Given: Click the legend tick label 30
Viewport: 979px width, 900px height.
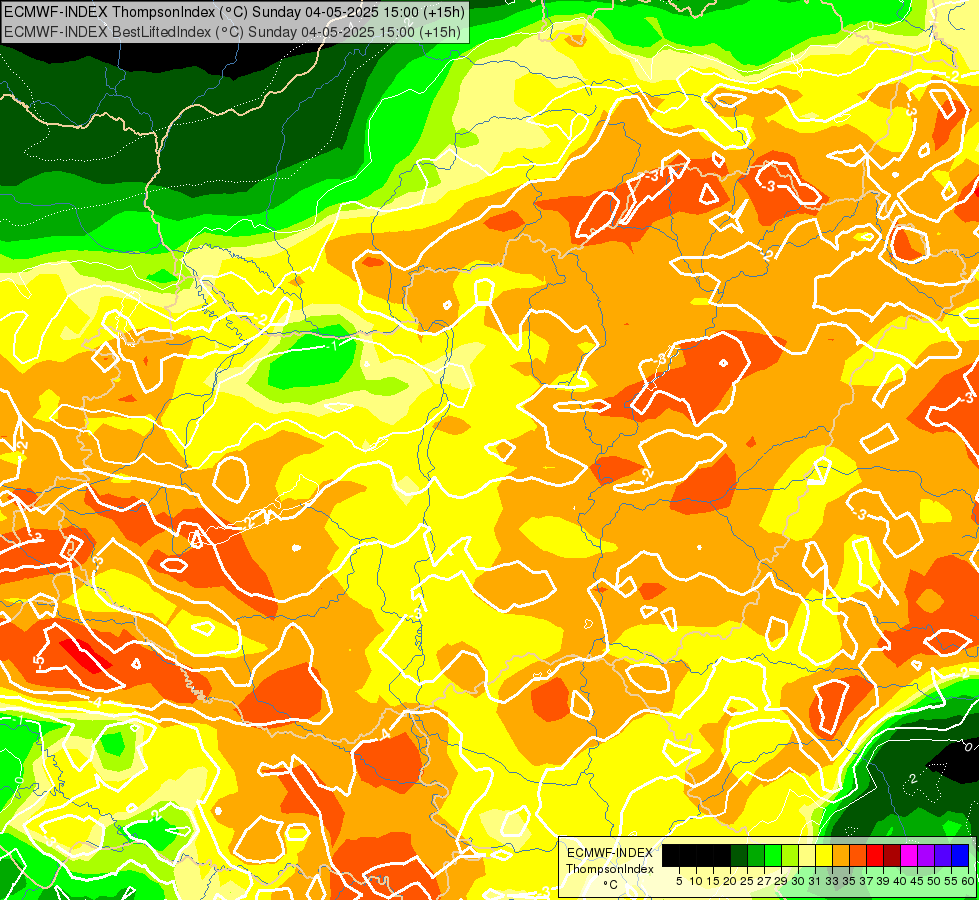Looking at the screenshot, I should [x=799, y=881].
